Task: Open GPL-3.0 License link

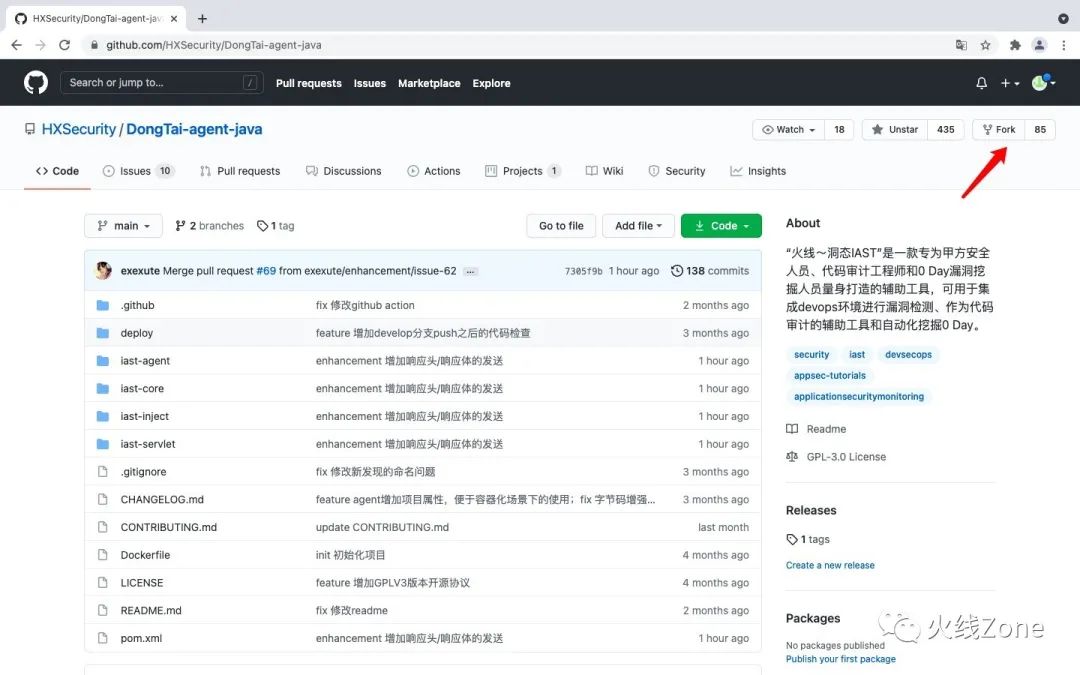Action: coord(836,457)
